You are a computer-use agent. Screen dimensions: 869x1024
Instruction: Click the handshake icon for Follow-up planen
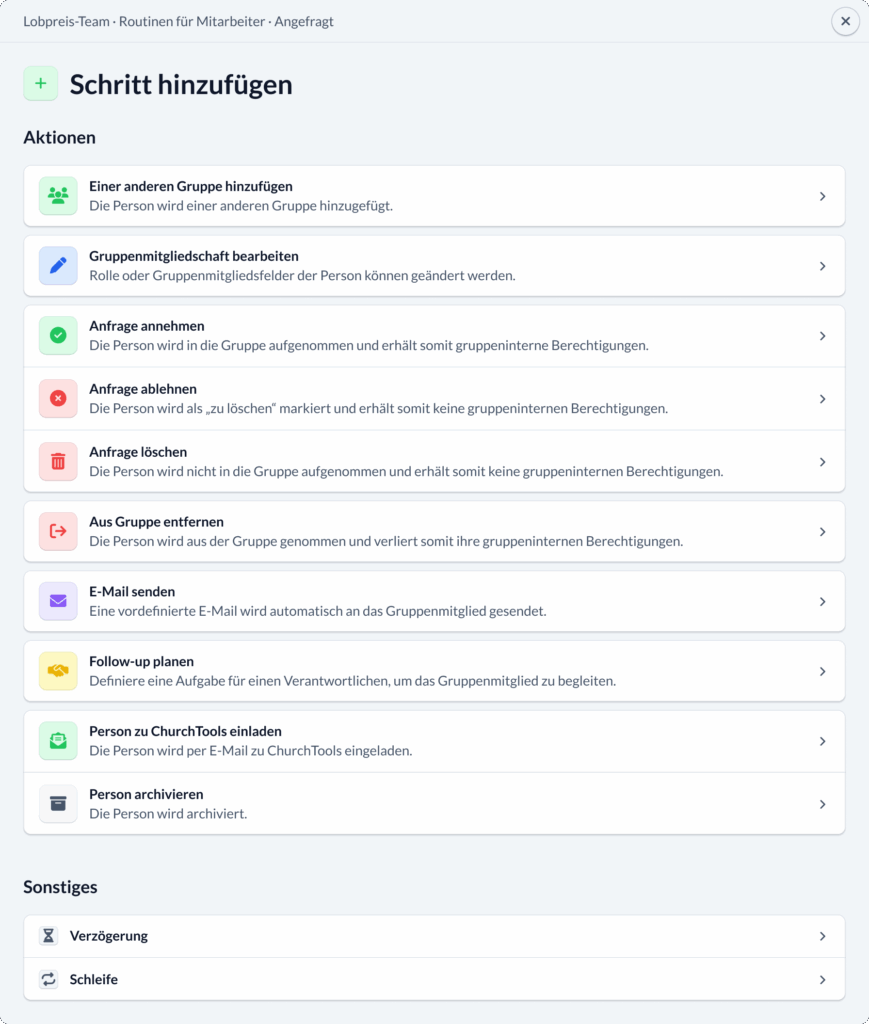57,671
